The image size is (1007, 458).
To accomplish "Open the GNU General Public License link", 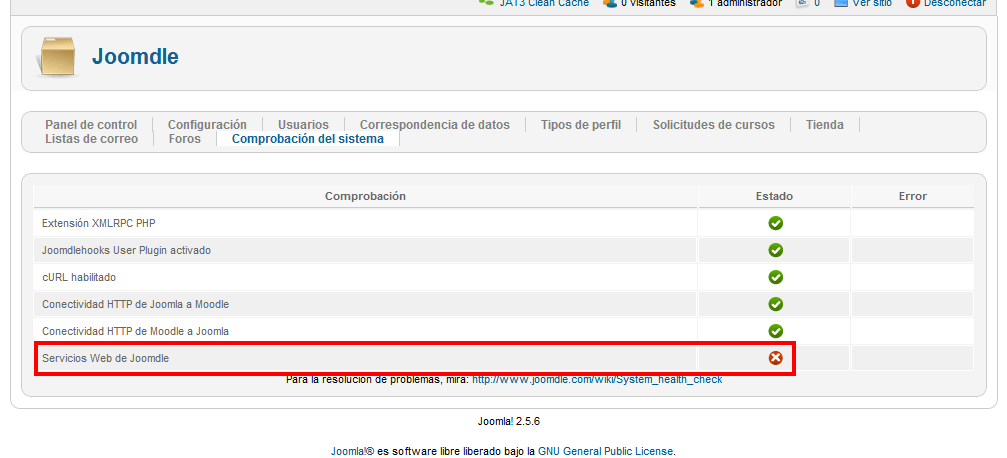I will tap(605, 451).
